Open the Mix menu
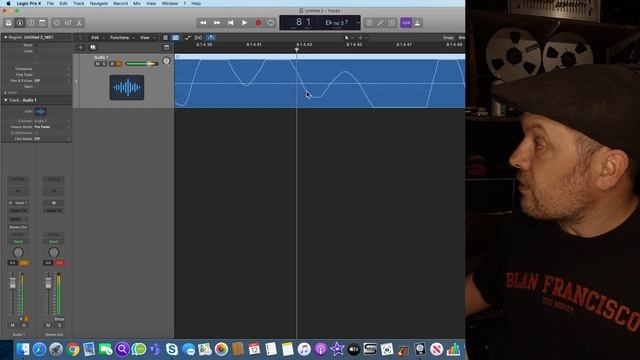 coord(137,3)
